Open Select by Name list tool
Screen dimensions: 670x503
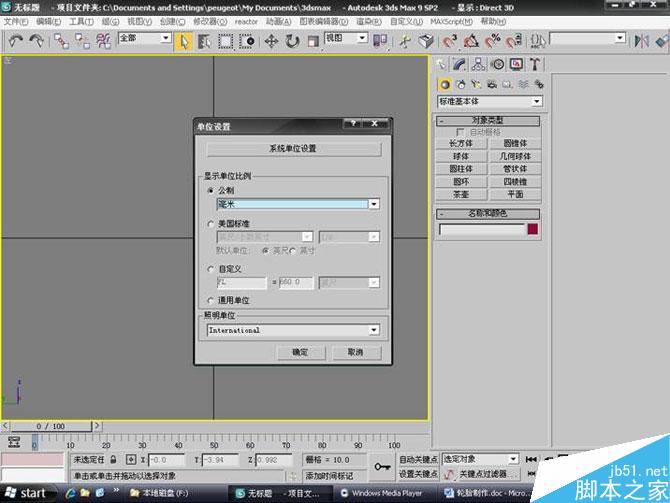(204, 41)
